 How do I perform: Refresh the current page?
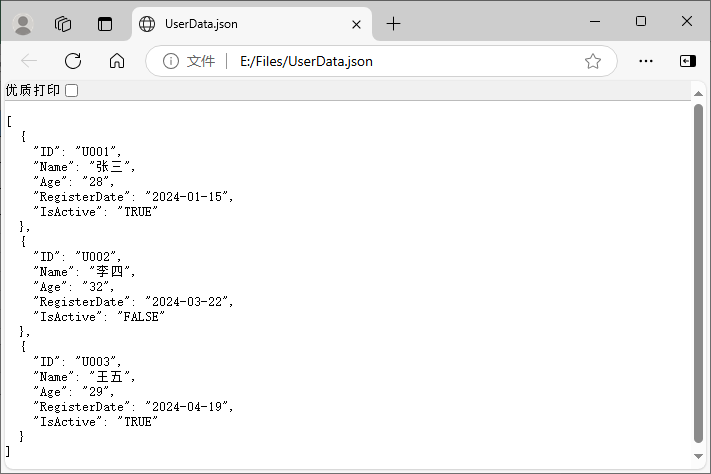73,61
